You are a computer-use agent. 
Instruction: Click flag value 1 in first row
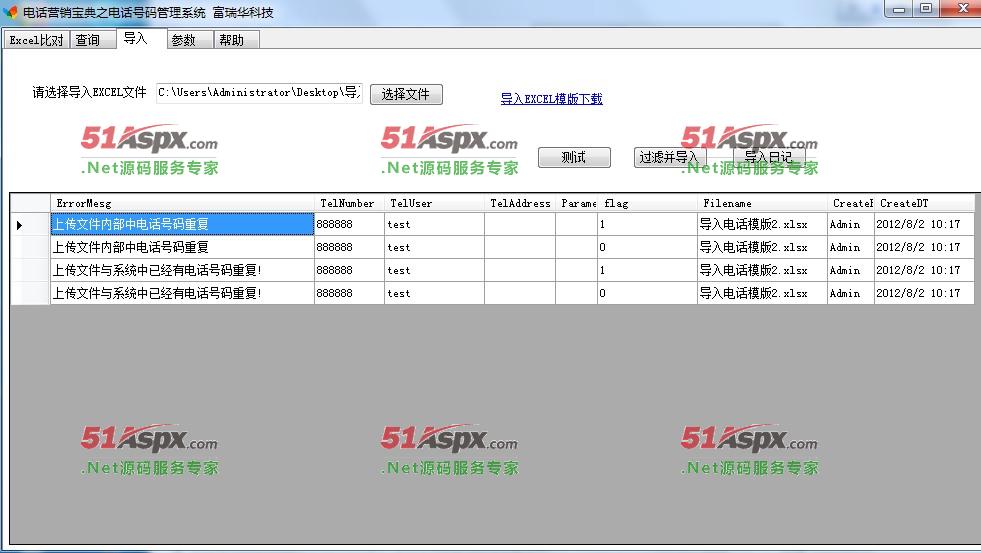647,224
